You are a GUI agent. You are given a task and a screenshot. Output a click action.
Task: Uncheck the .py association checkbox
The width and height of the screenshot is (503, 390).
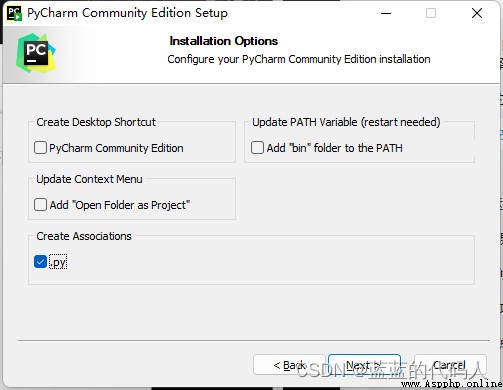(x=40, y=262)
